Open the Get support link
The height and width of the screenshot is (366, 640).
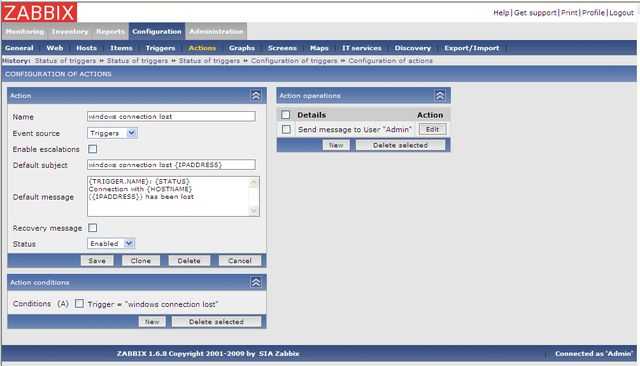[535, 13]
